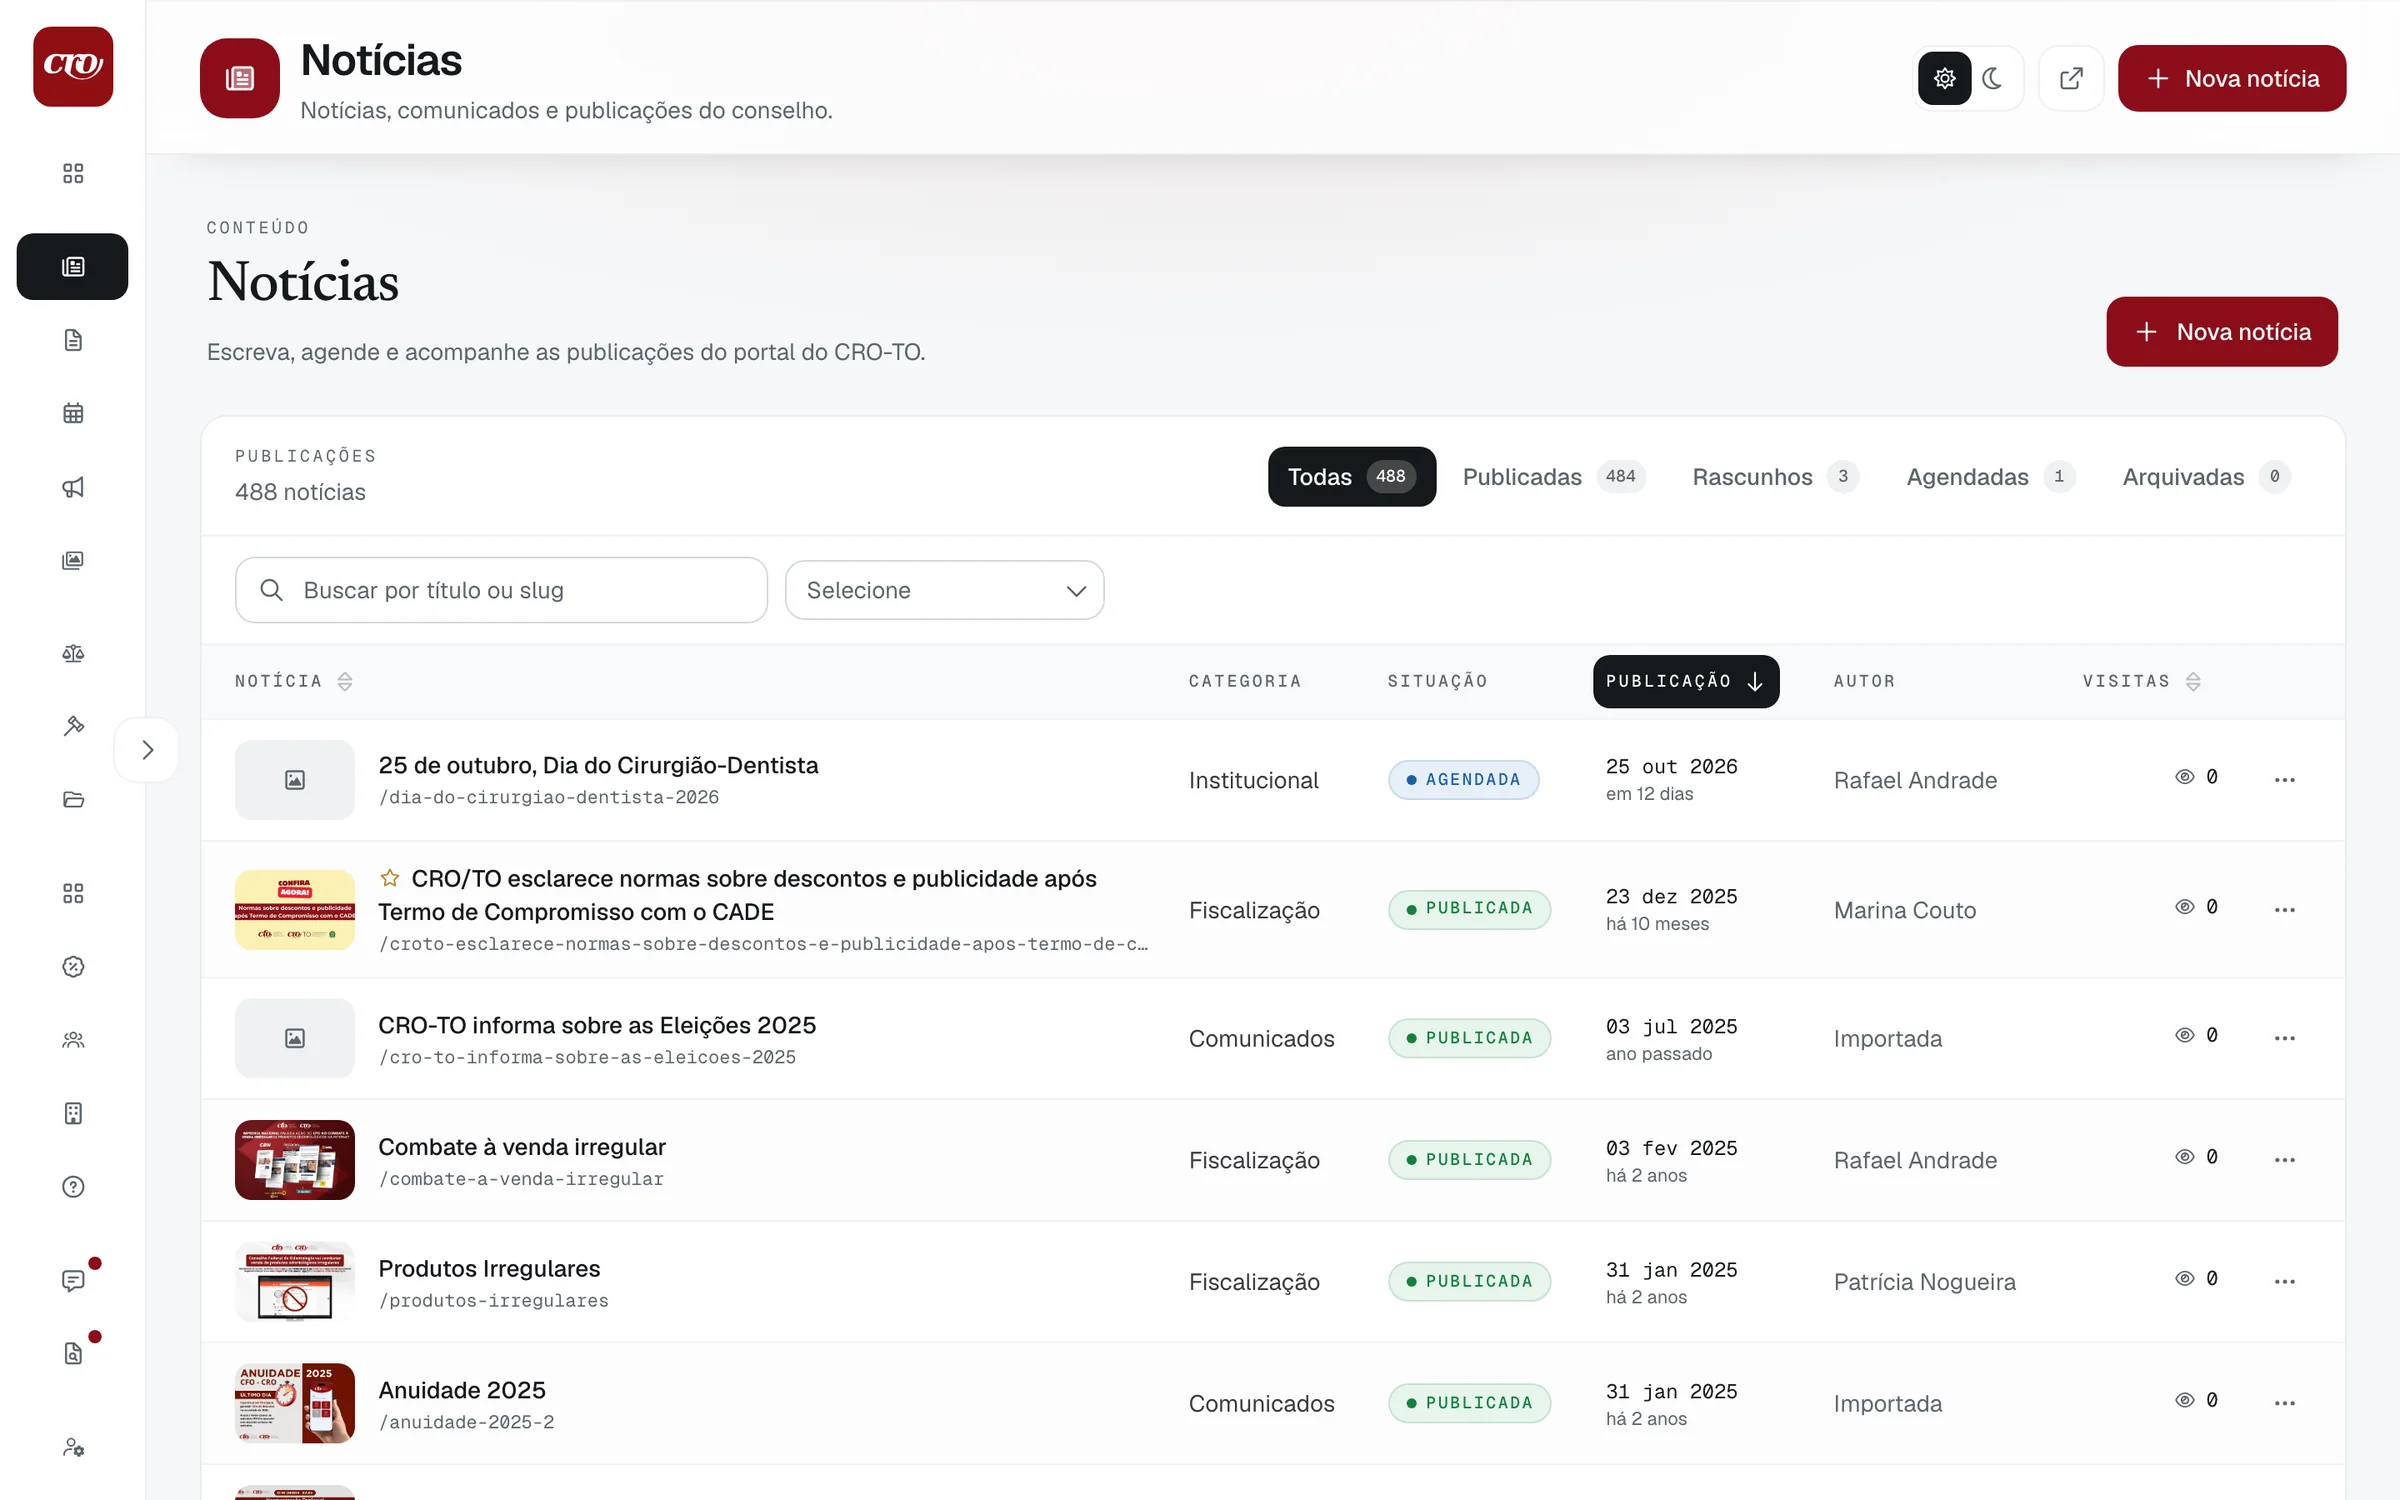Open the image gallery sidebar icon
2400x1500 pixels.
(73, 560)
